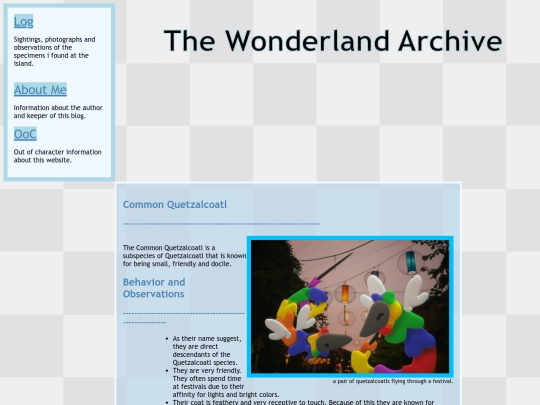Screen dimensions: 540x405
Task: Click the bullet 'As their name suggest'
Action: click(x=207, y=351)
